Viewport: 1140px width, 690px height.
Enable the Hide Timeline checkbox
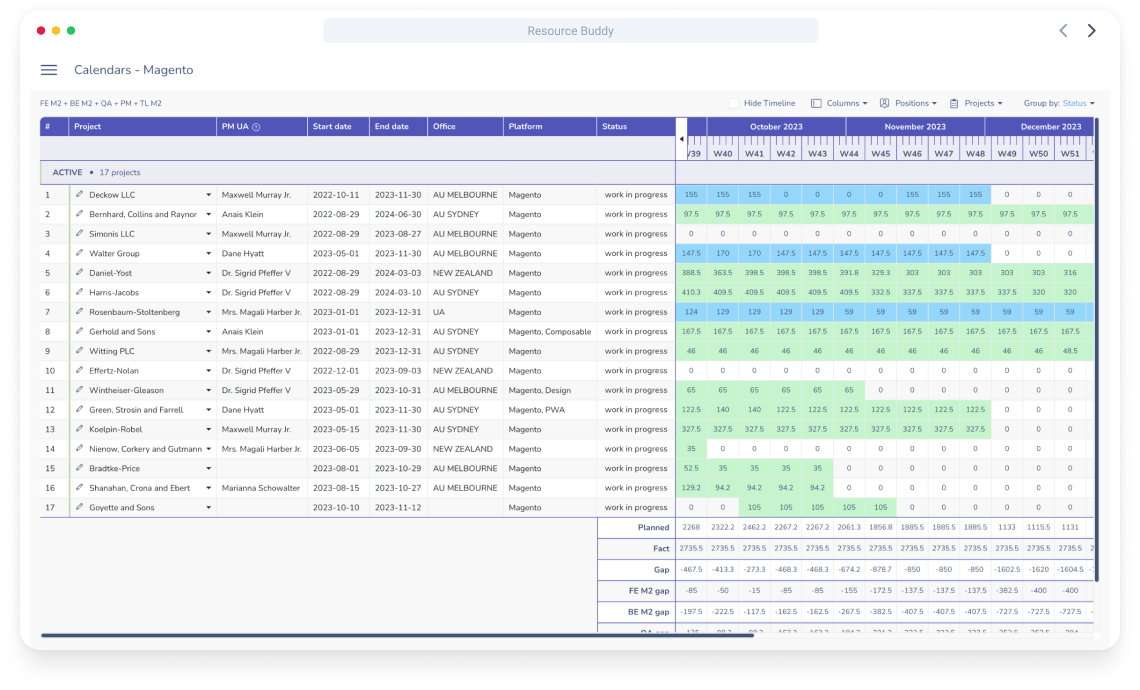click(x=734, y=103)
